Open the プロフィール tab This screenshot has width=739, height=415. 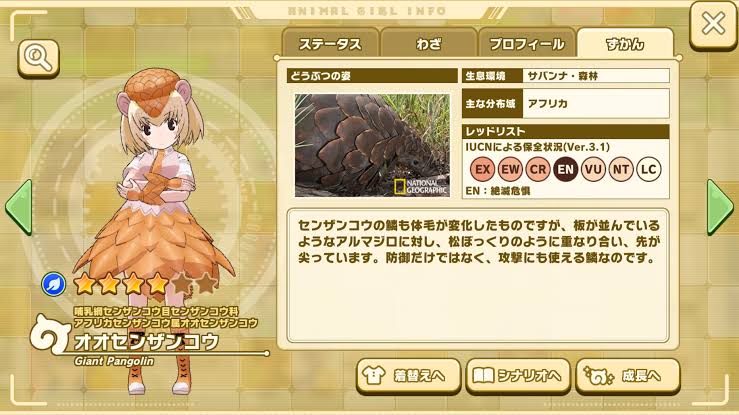[x=527, y=43]
